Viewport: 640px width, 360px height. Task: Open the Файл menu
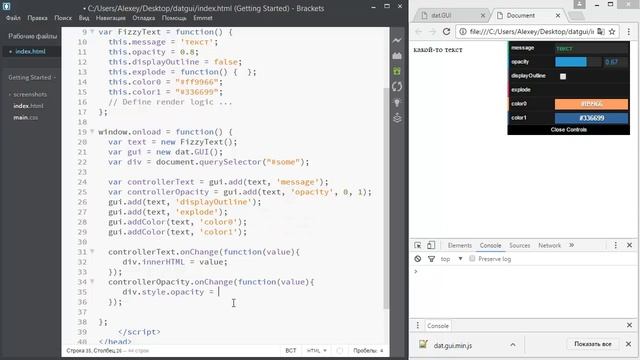pyautogui.click(x=13, y=18)
